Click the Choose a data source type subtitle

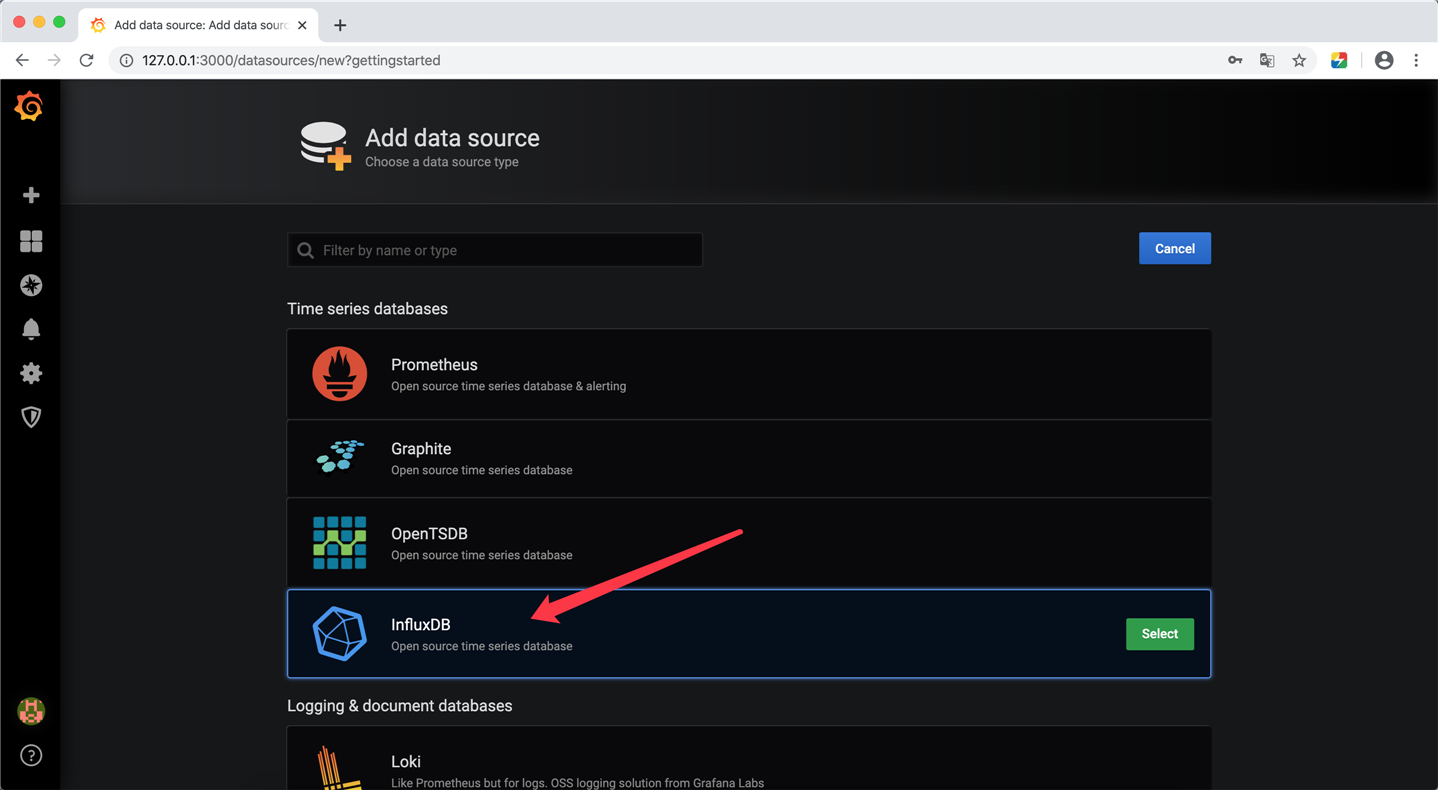(x=442, y=162)
